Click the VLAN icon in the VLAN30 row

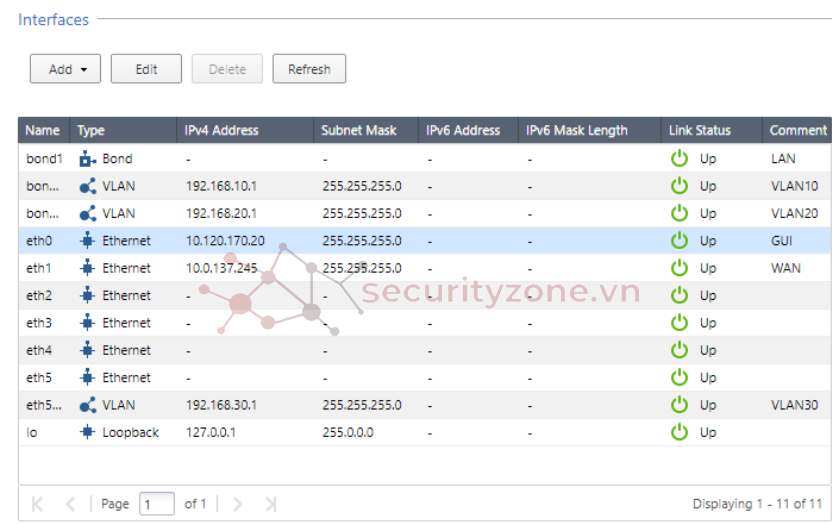click(87, 405)
